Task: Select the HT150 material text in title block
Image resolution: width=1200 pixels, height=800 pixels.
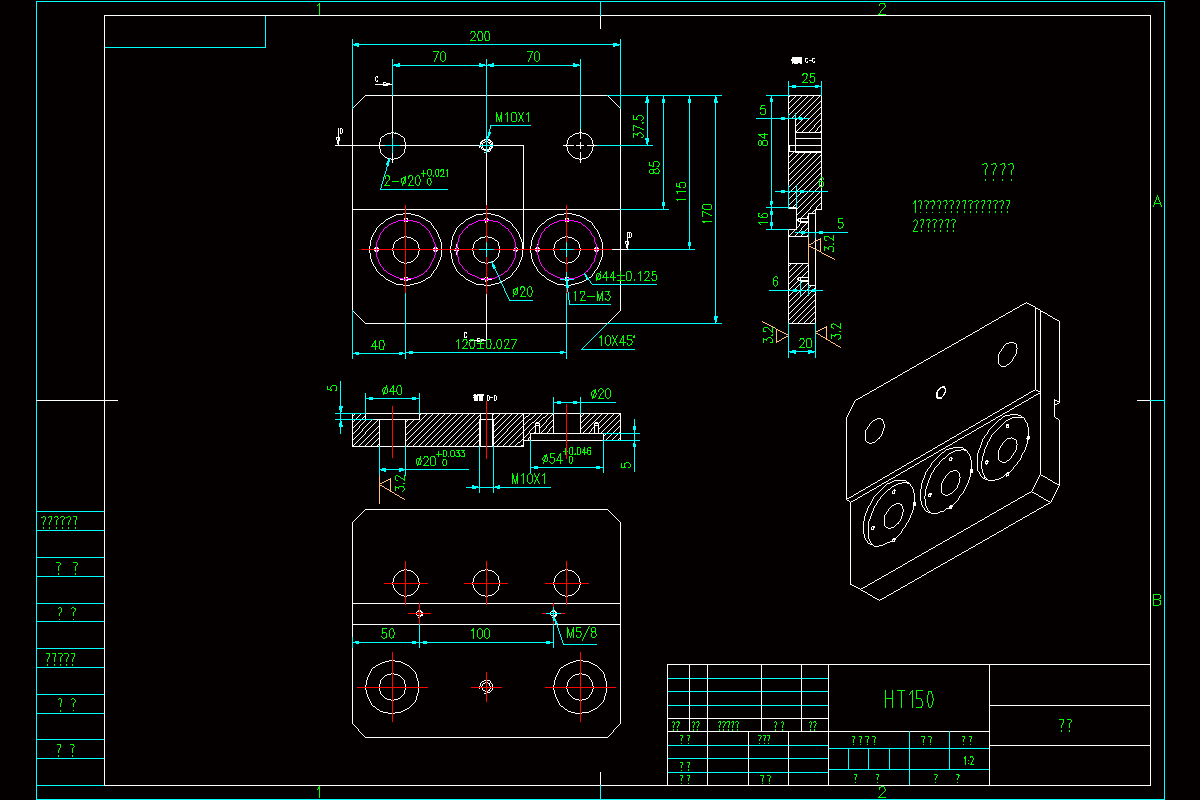Action: click(909, 699)
